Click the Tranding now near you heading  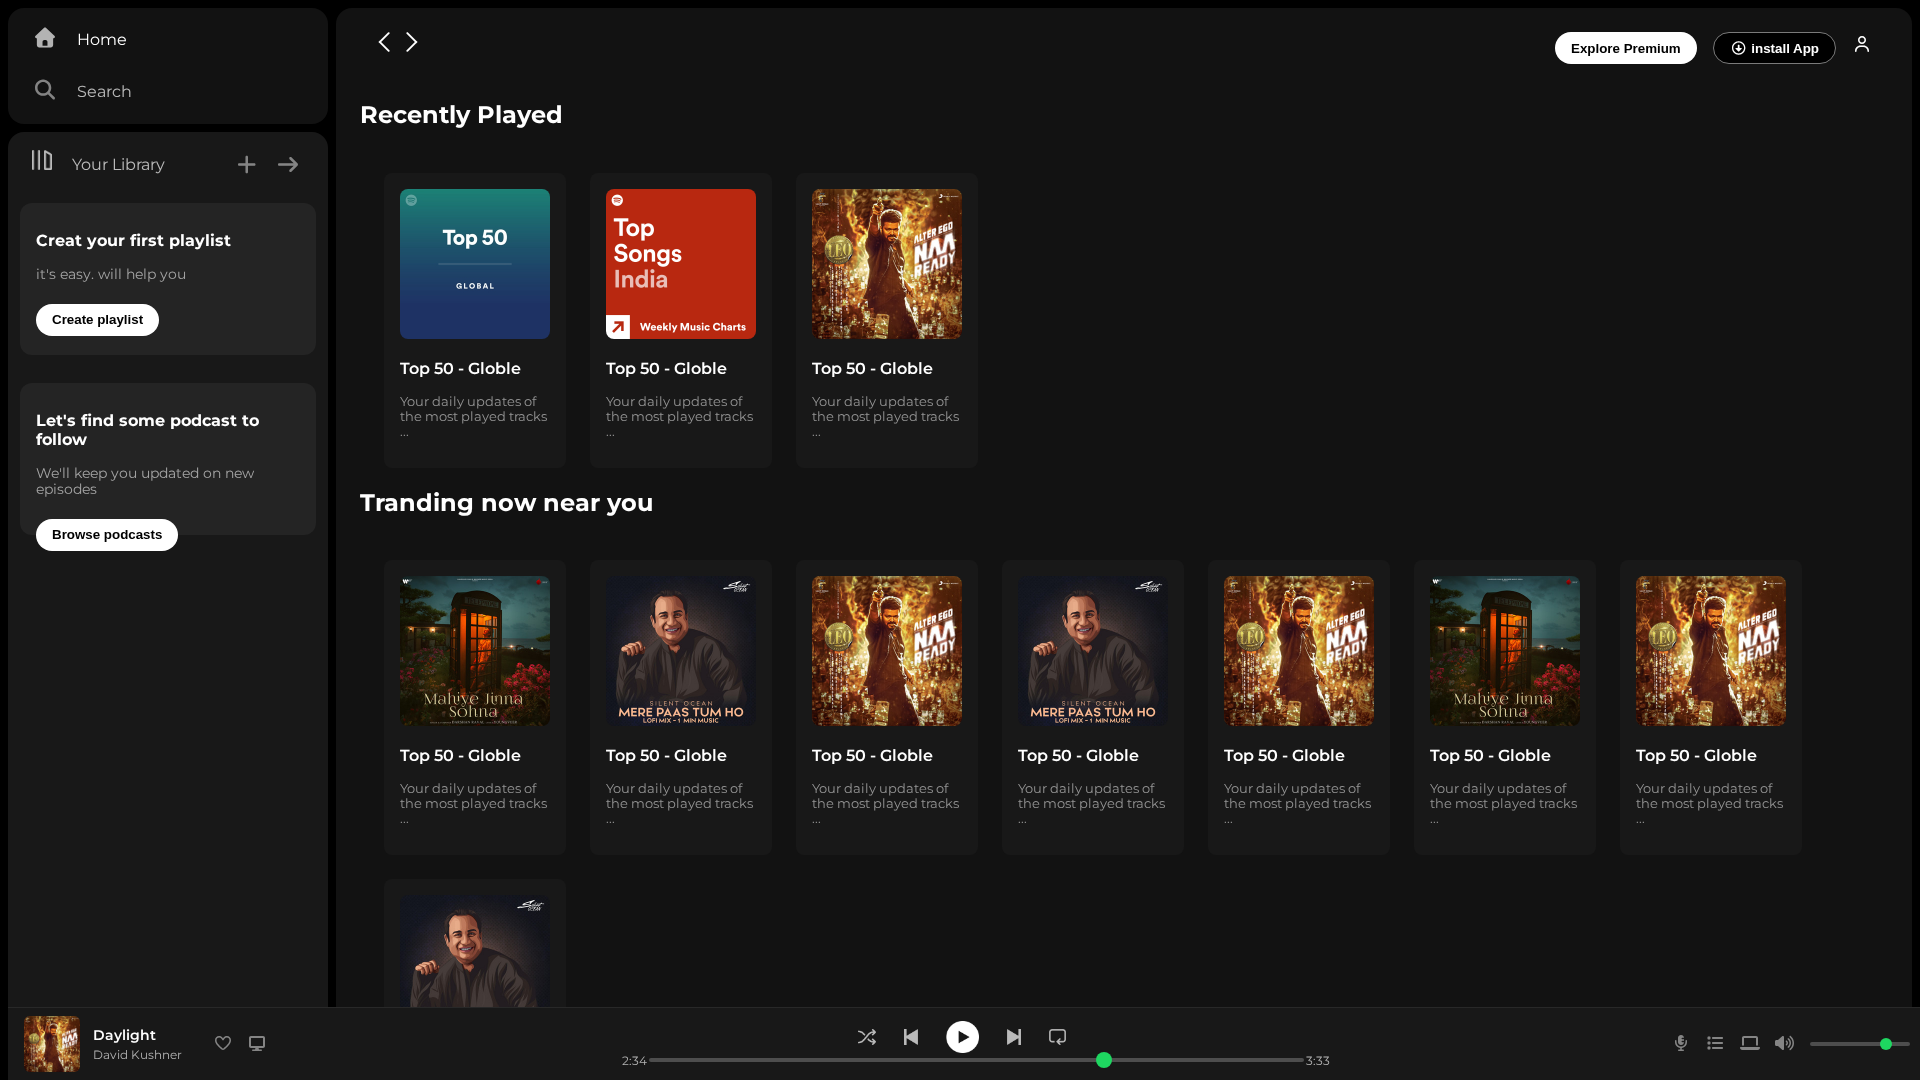click(506, 503)
